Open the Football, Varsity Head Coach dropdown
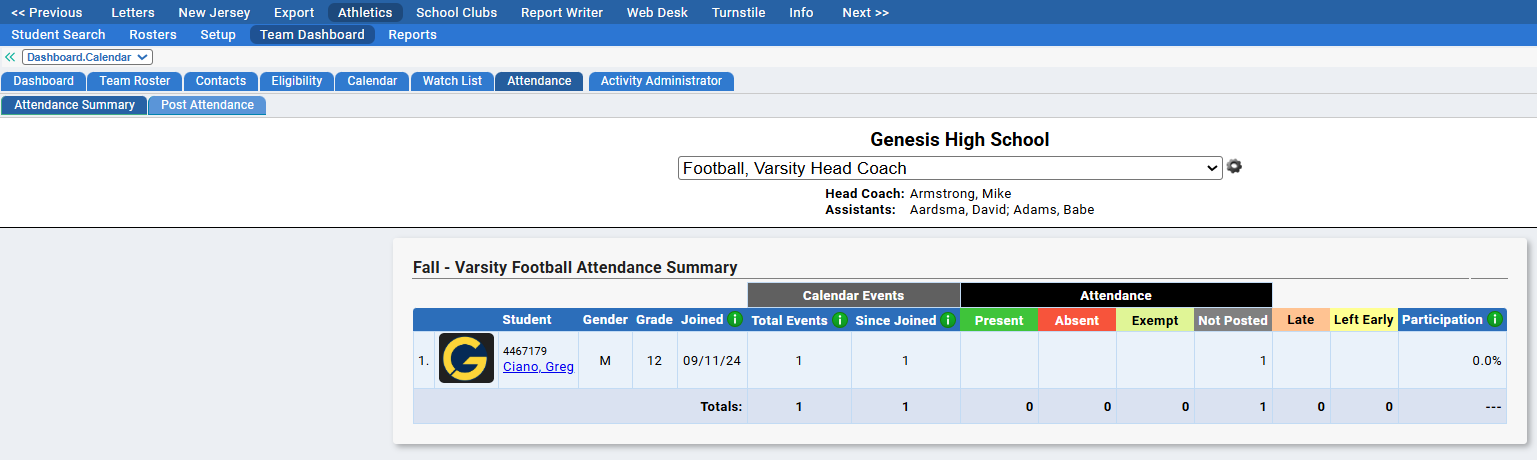Image resolution: width=1537 pixels, height=460 pixels. click(950, 168)
